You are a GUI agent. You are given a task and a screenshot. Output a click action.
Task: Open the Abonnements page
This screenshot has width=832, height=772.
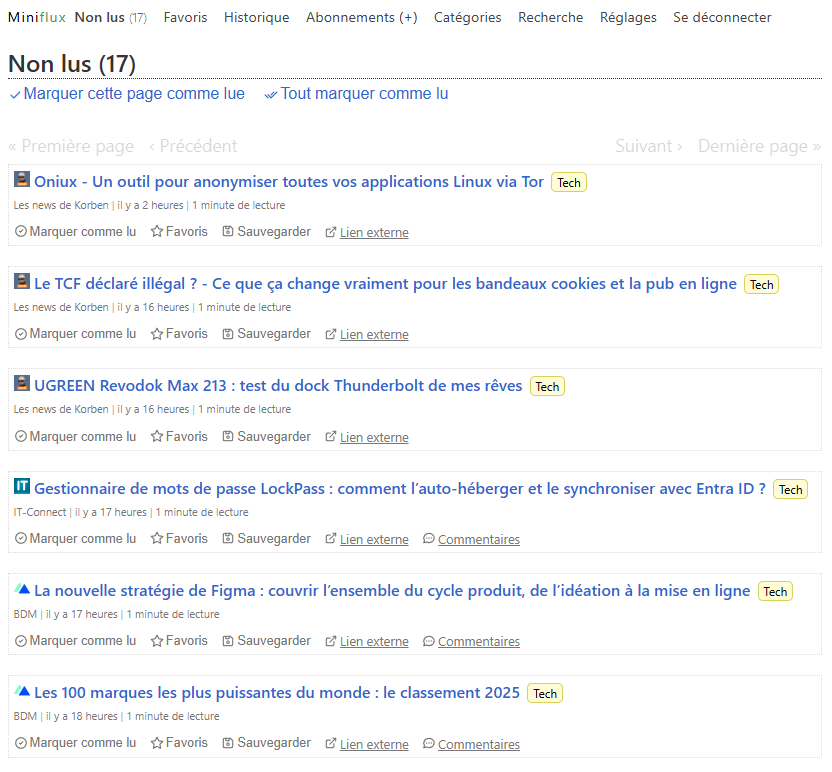[x=349, y=18]
